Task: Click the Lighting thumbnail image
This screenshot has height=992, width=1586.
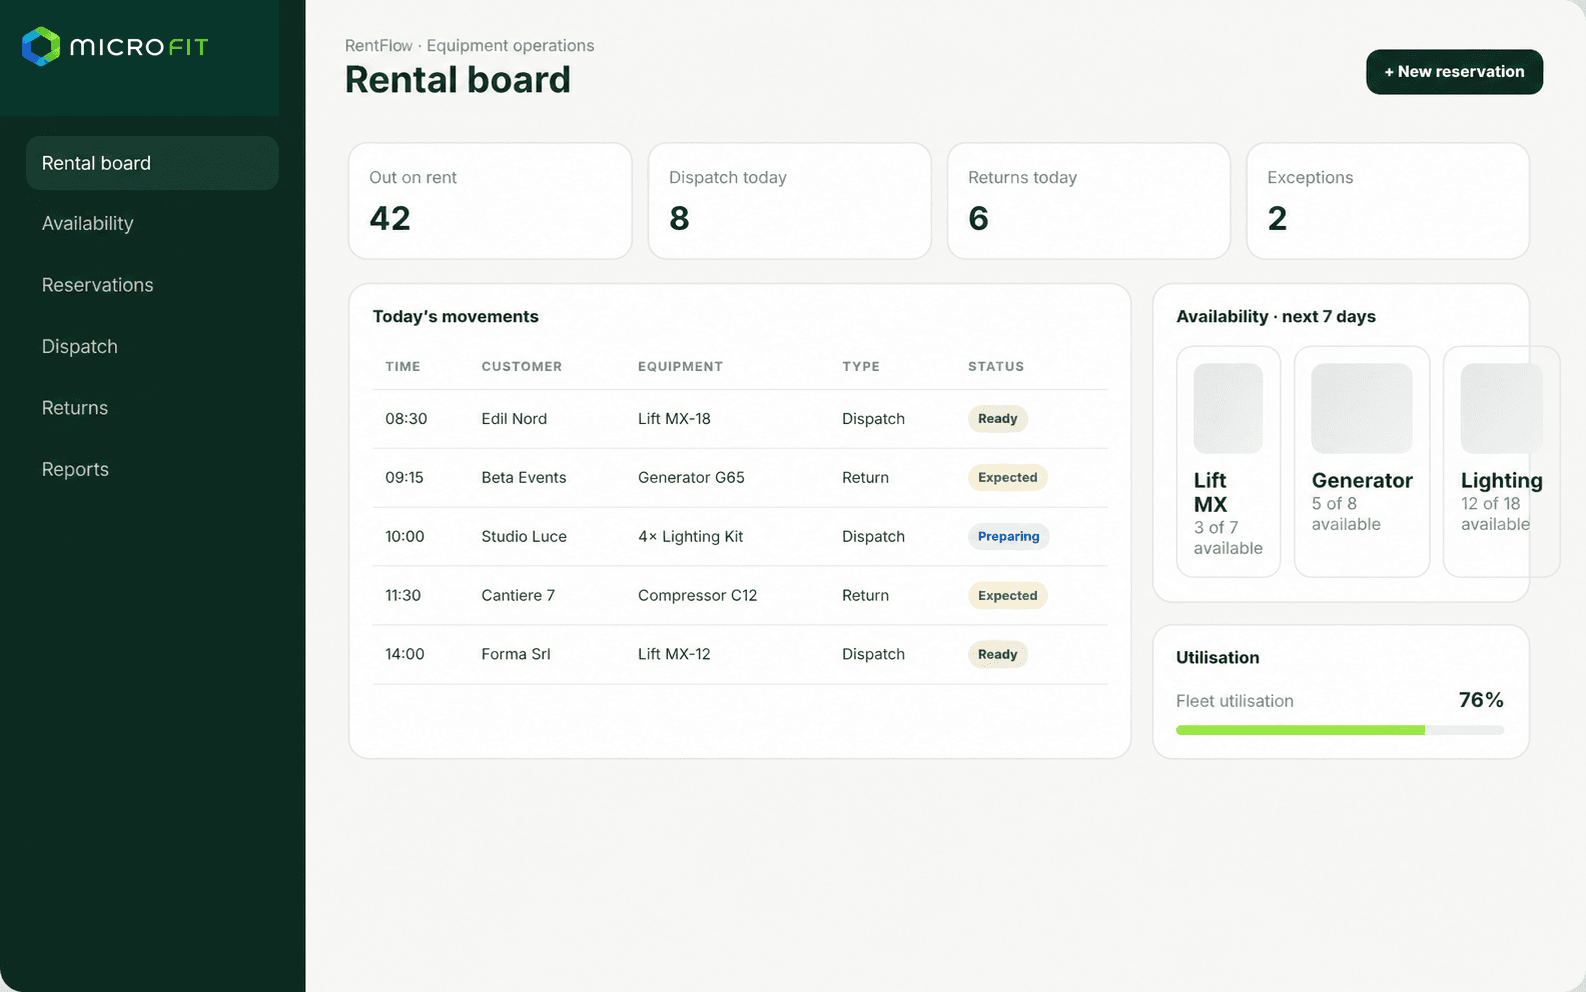Action: coord(1502,408)
